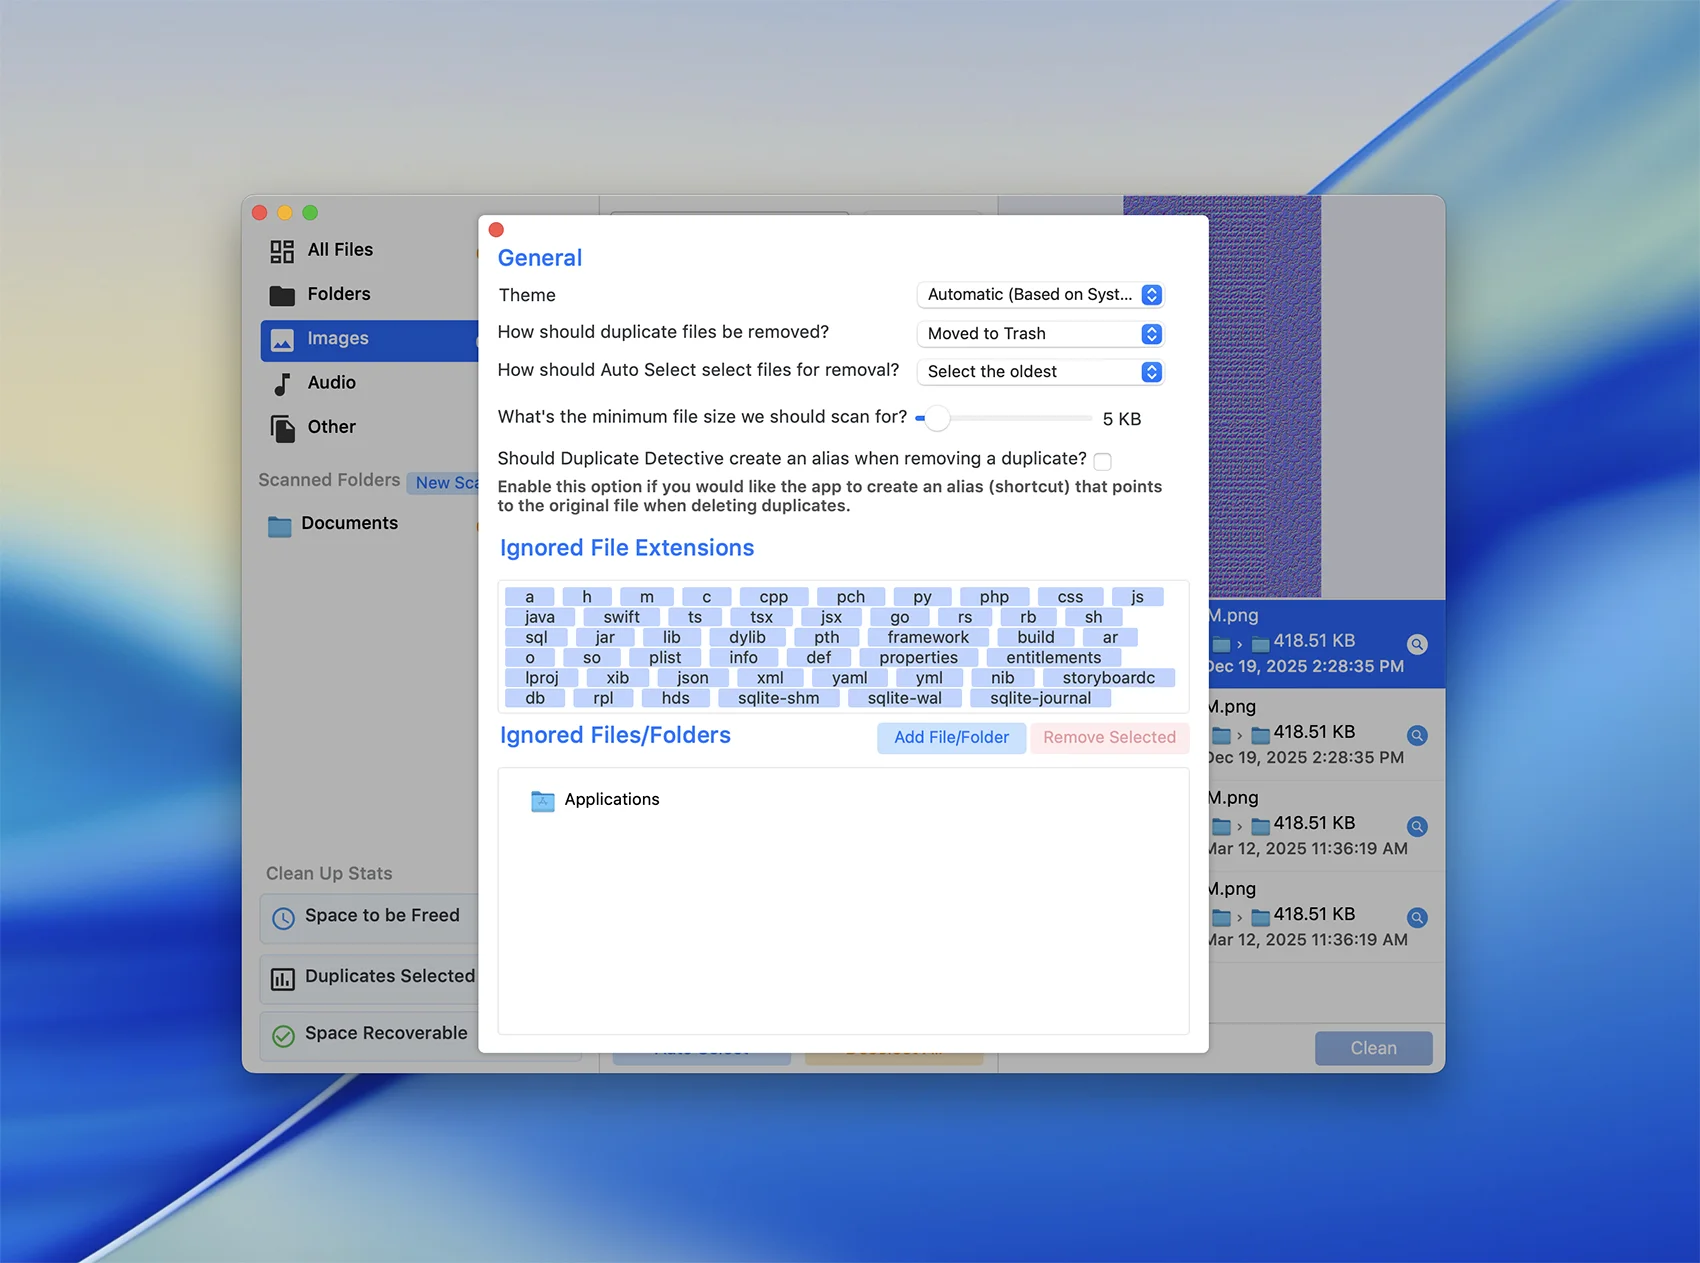The width and height of the screenshot is (1700, 1263).
Task: Open the Theme dropdown
Action: 1040,295
